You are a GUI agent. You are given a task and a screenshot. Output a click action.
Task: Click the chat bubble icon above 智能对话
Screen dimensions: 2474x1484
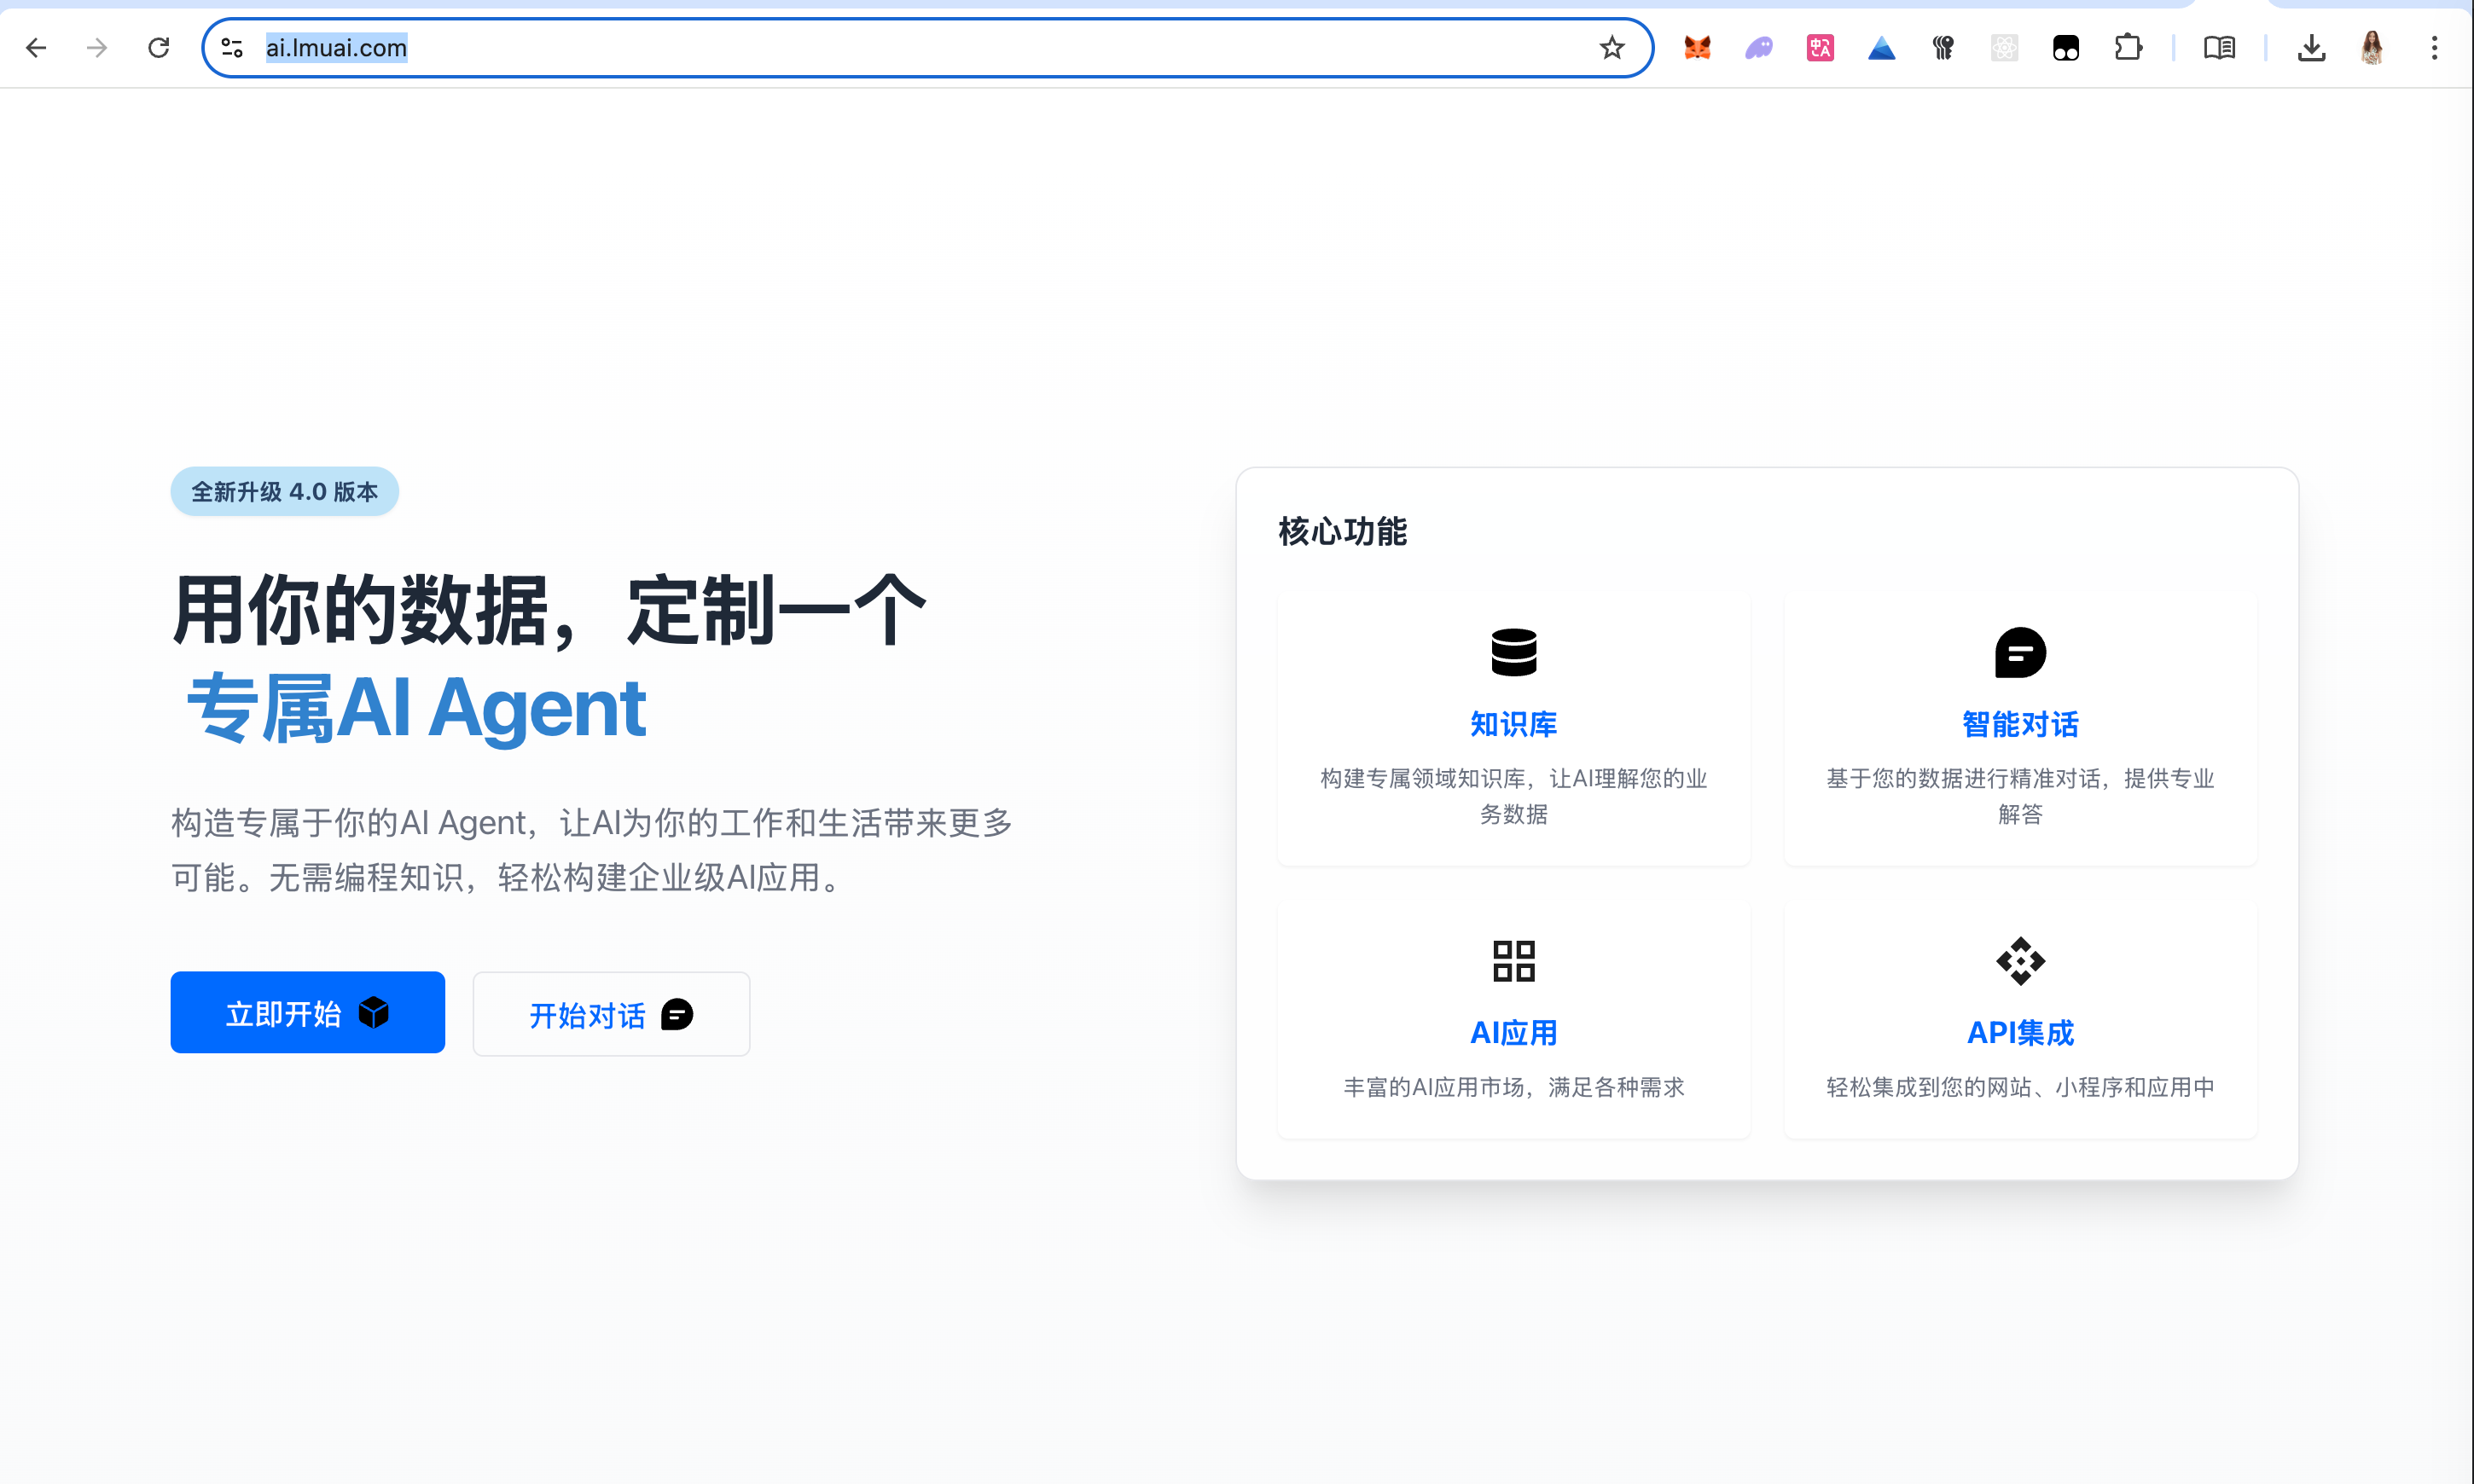pyautogui.click(x=2019, y=652)
